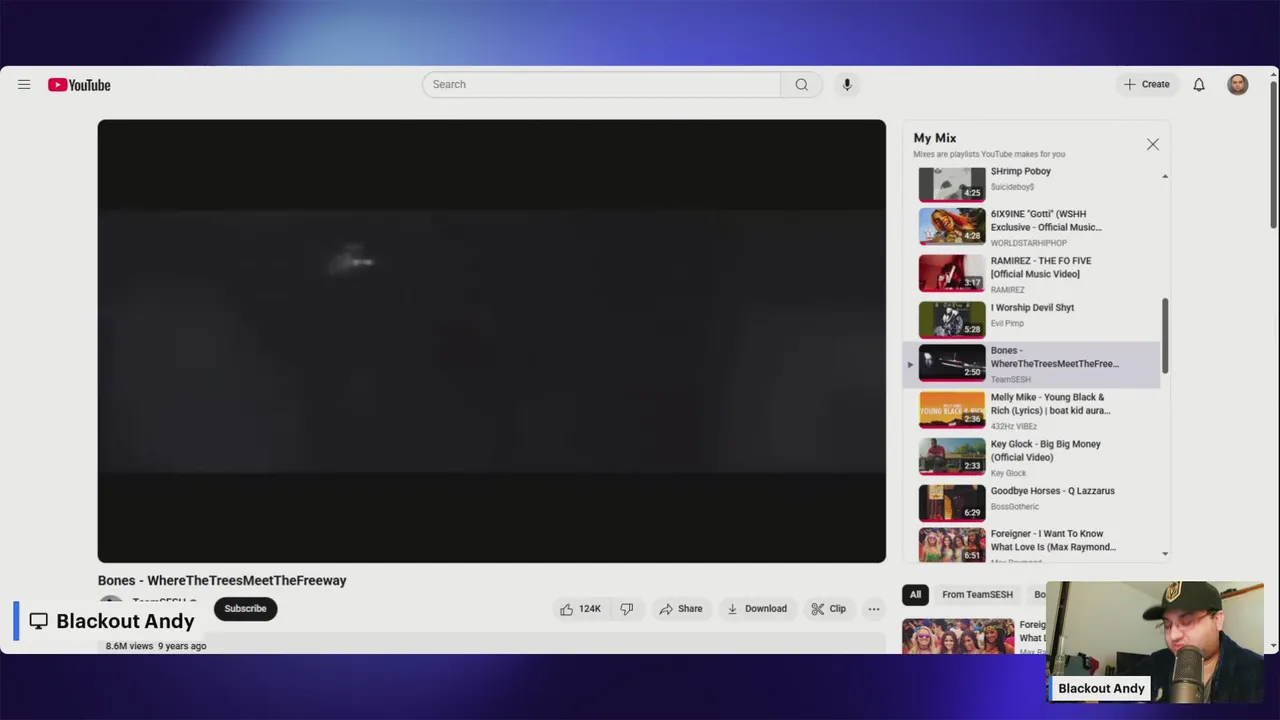This screenshot has width=1280, height=720.
Task: Select the From TeamSESH filter chip
Action: tap(977, 595)
